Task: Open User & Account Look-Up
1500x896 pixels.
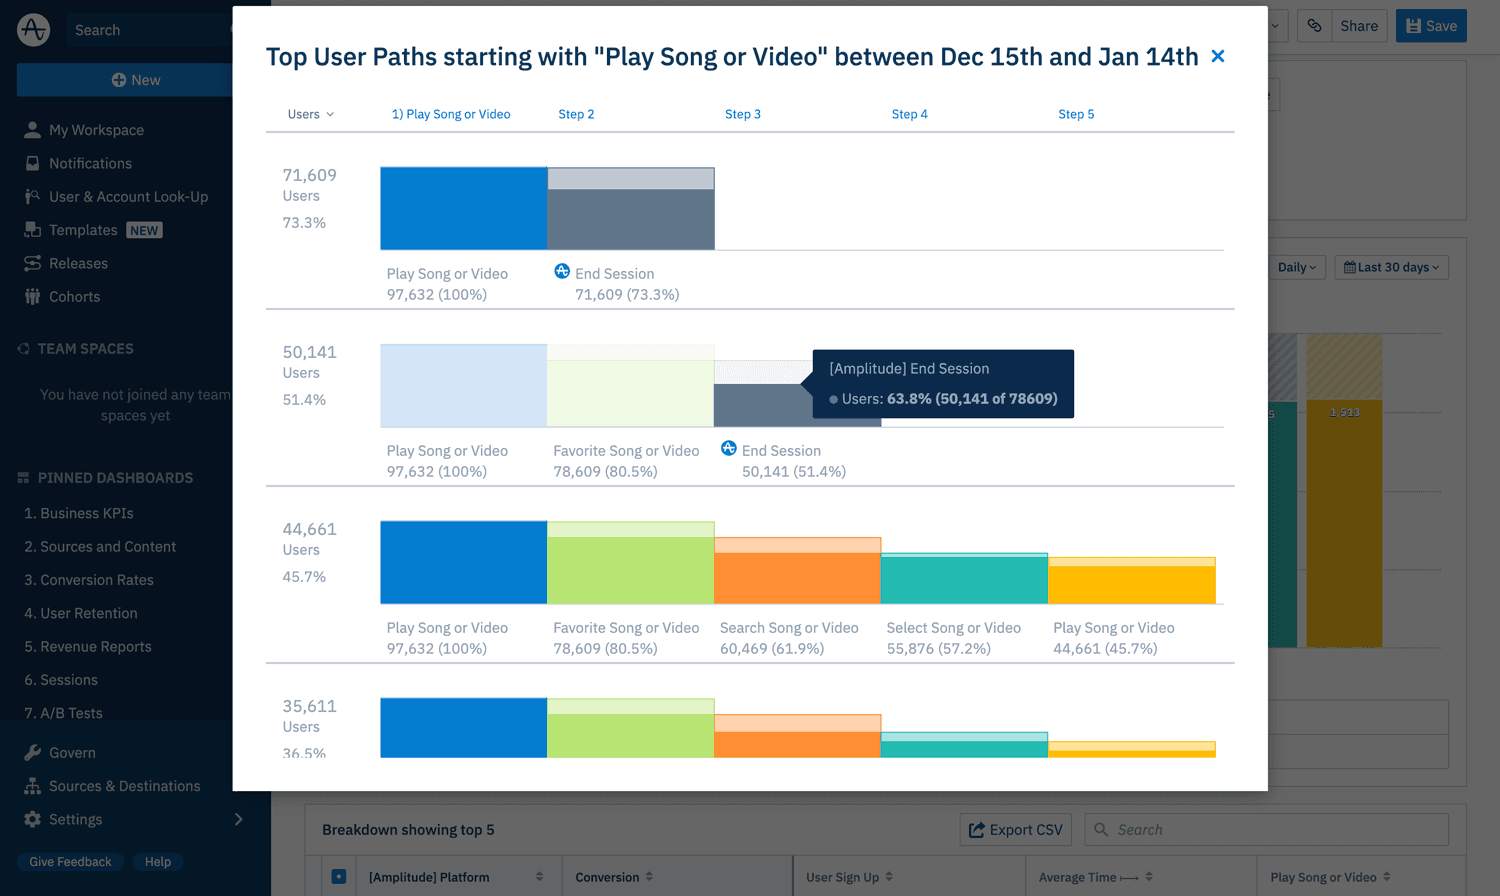Action: coord(128,197)
